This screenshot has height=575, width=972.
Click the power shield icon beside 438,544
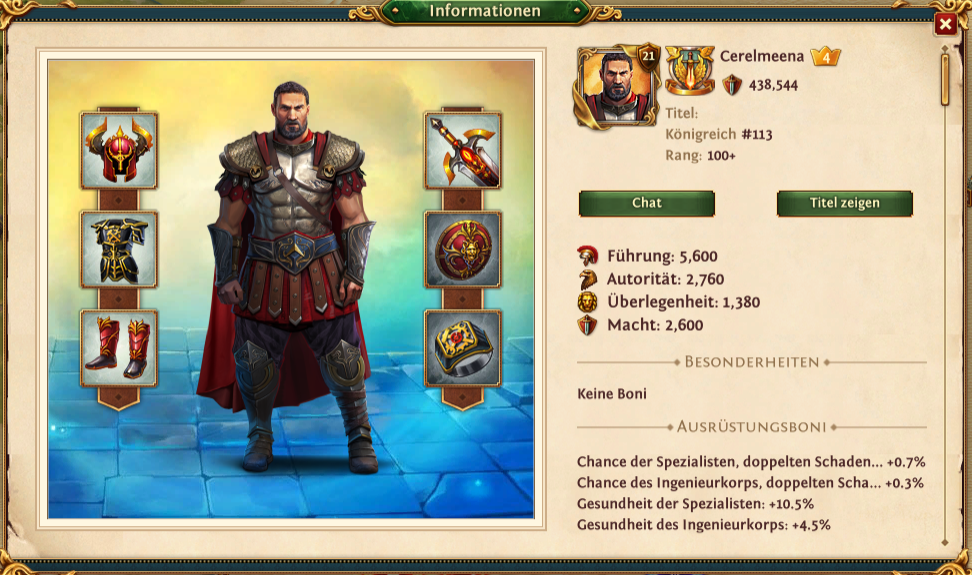coord(732,85)
